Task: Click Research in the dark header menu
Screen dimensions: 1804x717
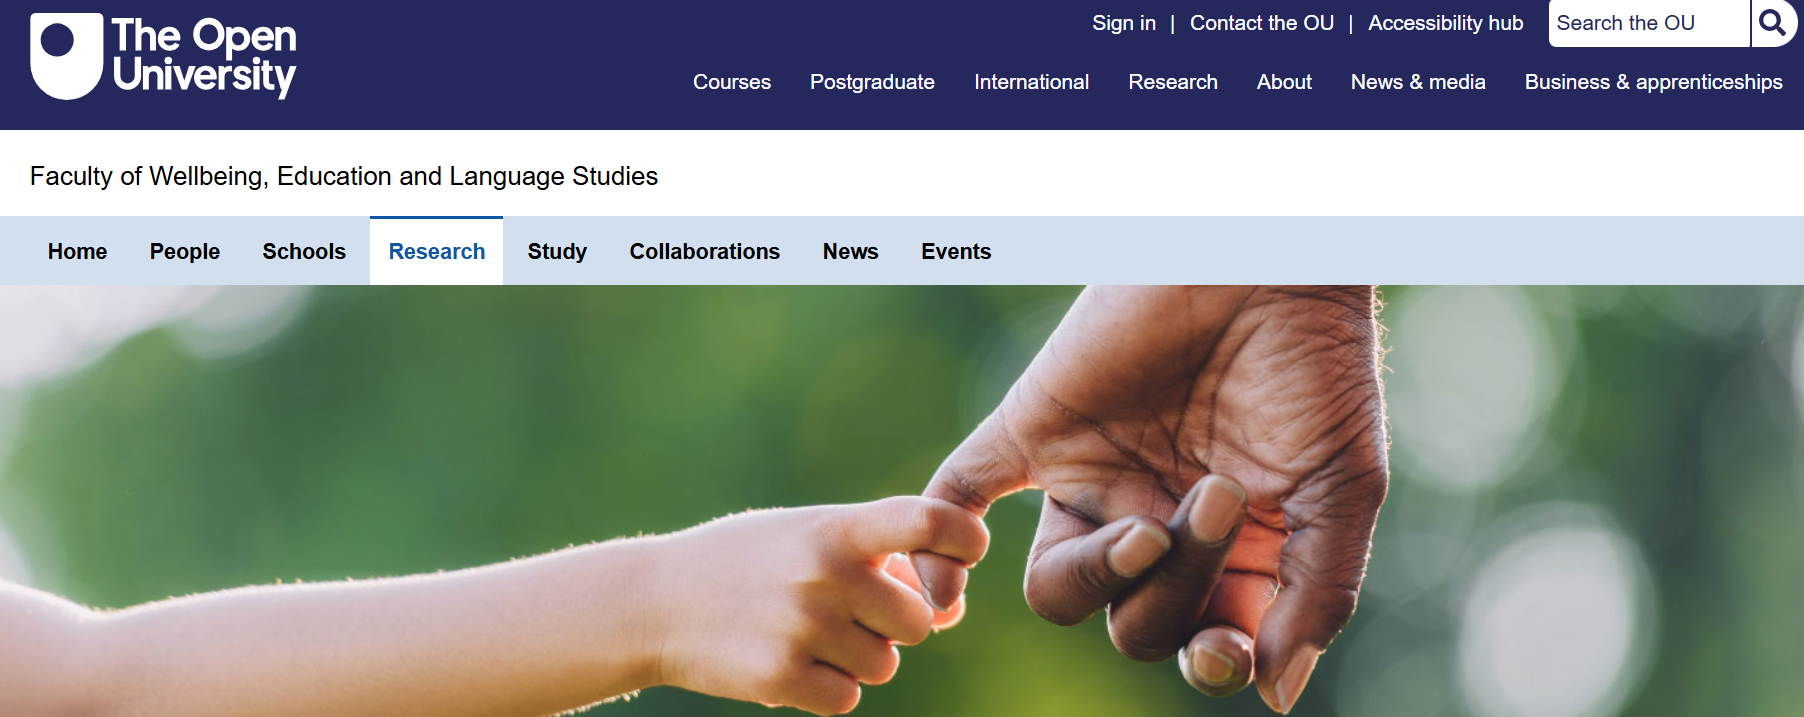Action: [x=1172, y=82]
